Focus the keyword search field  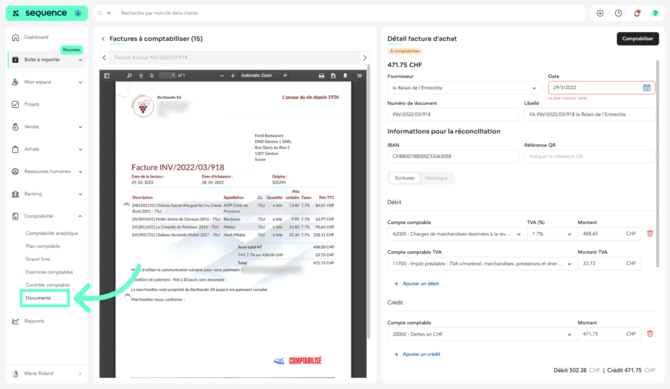click(x=350, y=13)
